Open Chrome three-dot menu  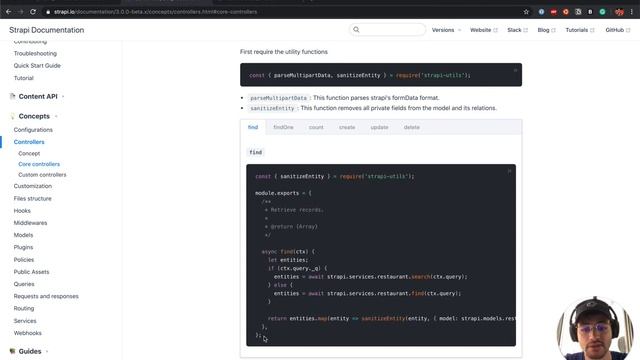click(631, 12)
